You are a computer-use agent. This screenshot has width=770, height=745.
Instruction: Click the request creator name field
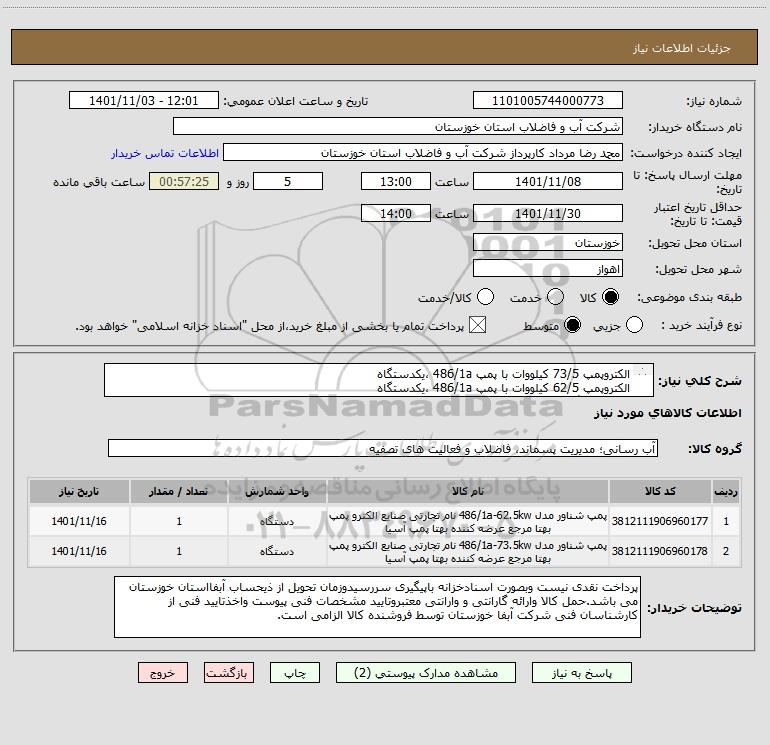pos(423,153)
